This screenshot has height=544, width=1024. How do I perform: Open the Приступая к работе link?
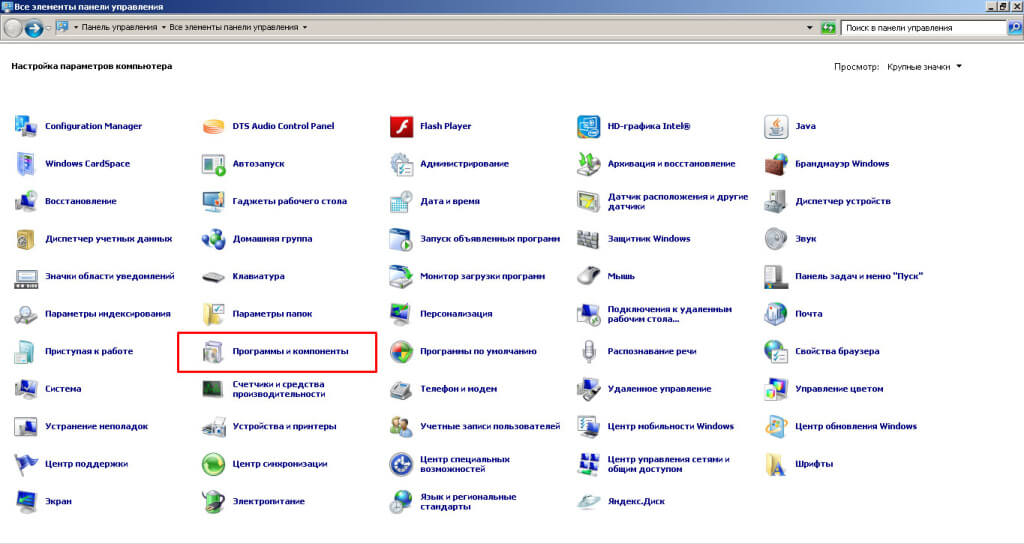tap(89, 351)
